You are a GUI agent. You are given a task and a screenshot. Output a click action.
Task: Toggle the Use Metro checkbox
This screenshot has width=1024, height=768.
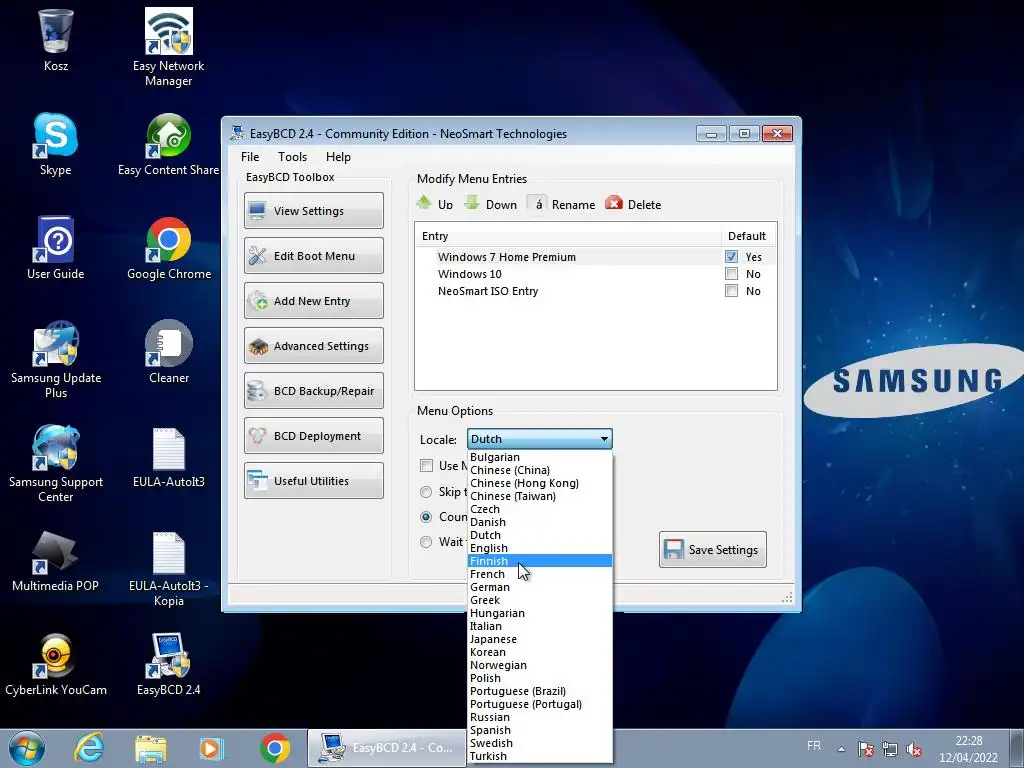click(426, 465)
